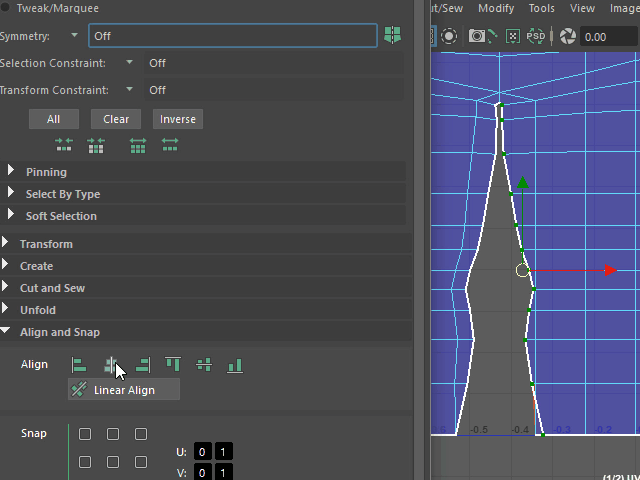
Task: Click the align top icon in Align row
Action: (173, 365)
